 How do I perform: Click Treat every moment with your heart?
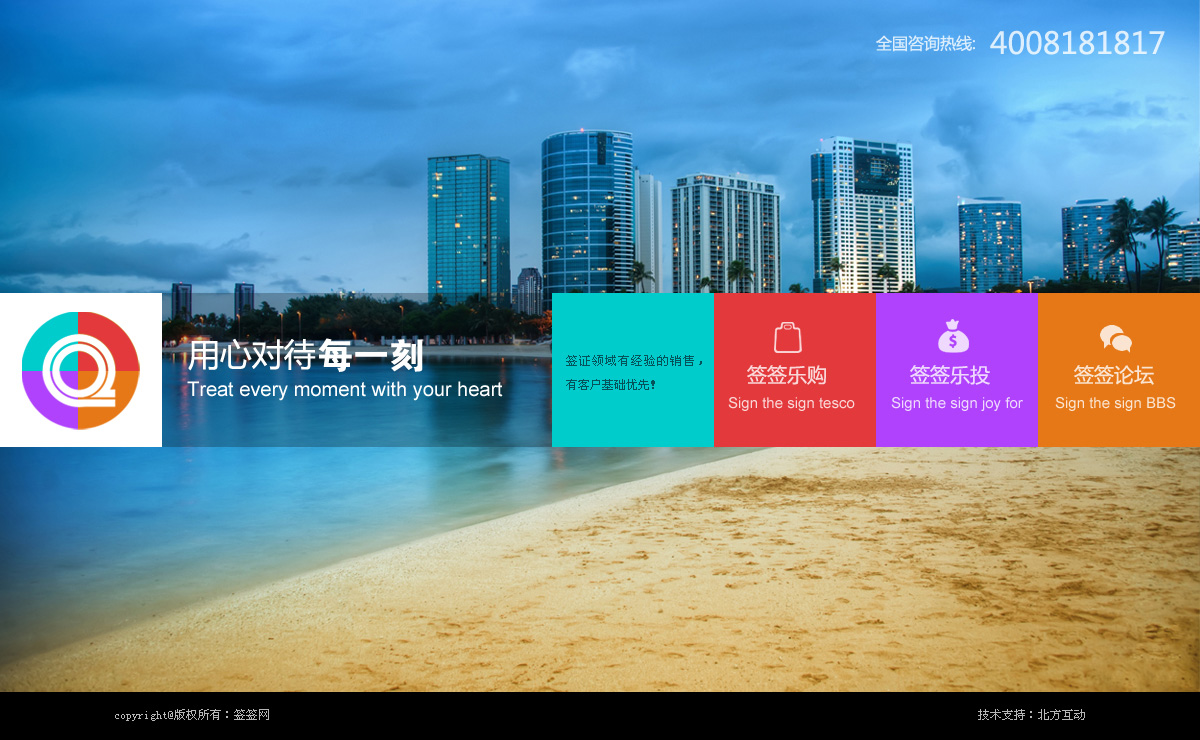(x=345, y=389)
